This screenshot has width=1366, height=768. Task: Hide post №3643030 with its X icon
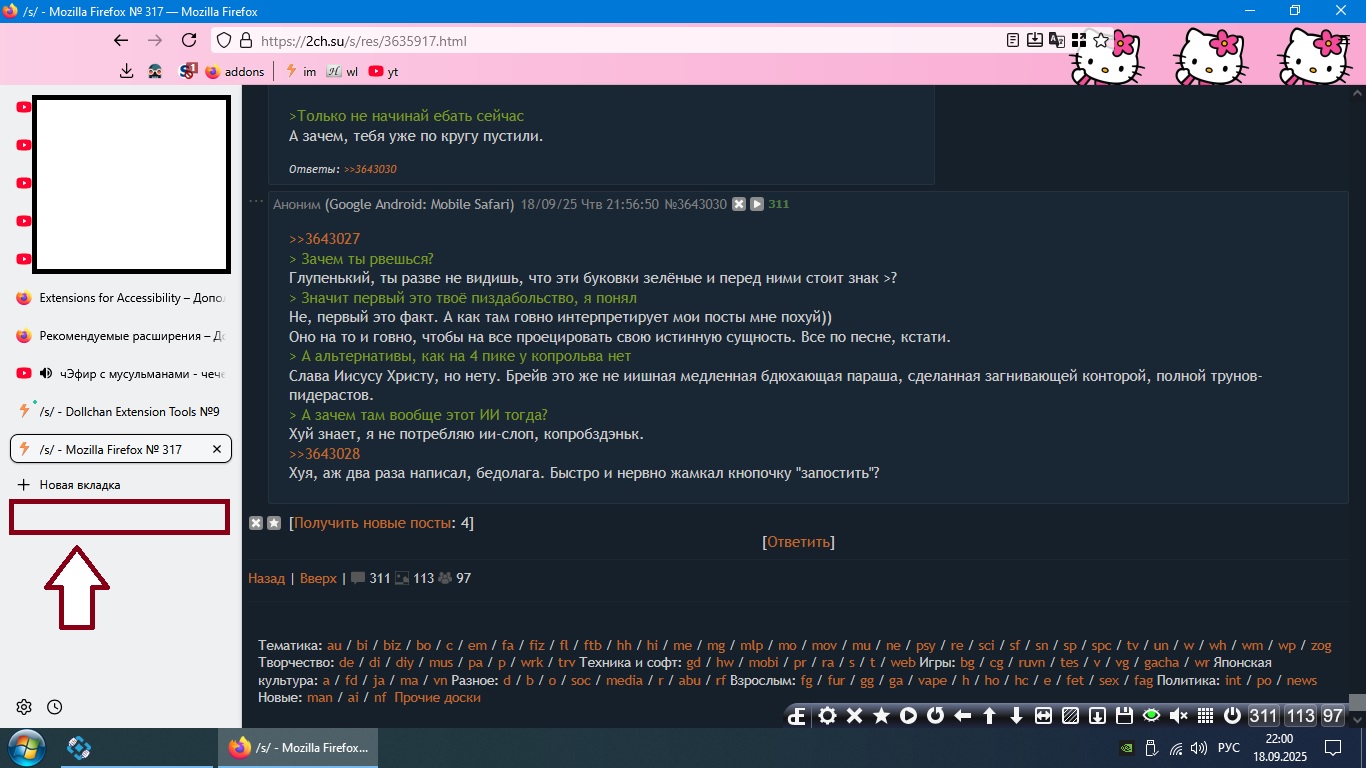click(x=739, y=204)
